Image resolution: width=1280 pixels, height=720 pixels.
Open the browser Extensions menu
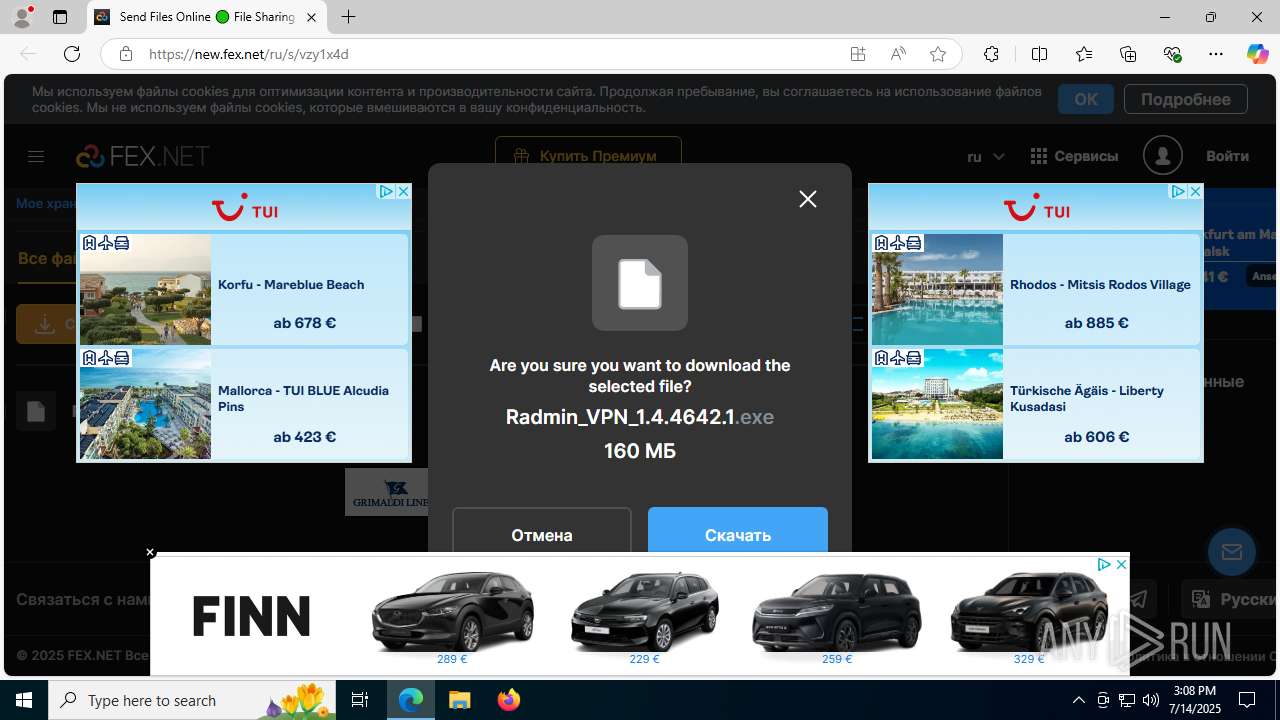click(x=991, y=54)
